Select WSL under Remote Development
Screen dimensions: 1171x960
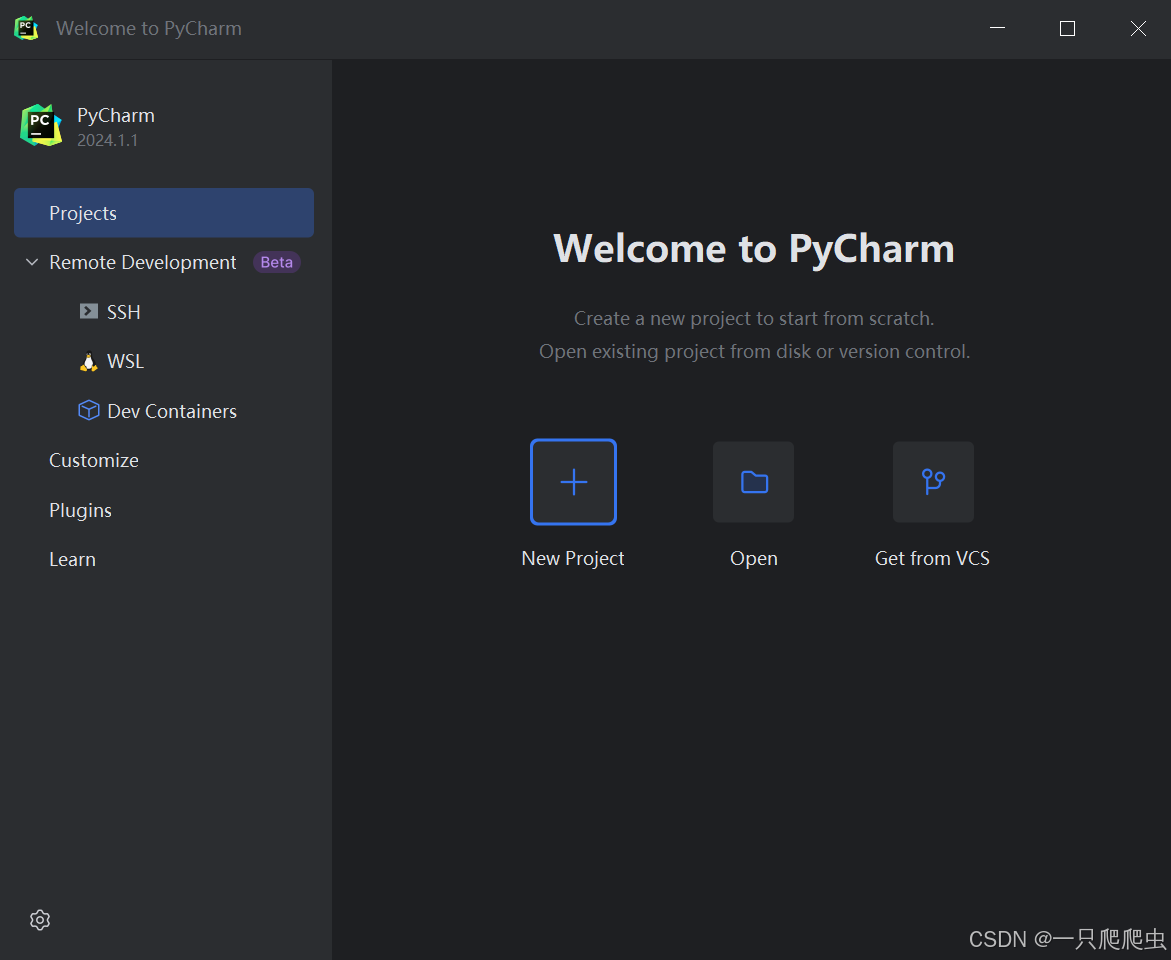pyautogui.click(x=125, y=362)
